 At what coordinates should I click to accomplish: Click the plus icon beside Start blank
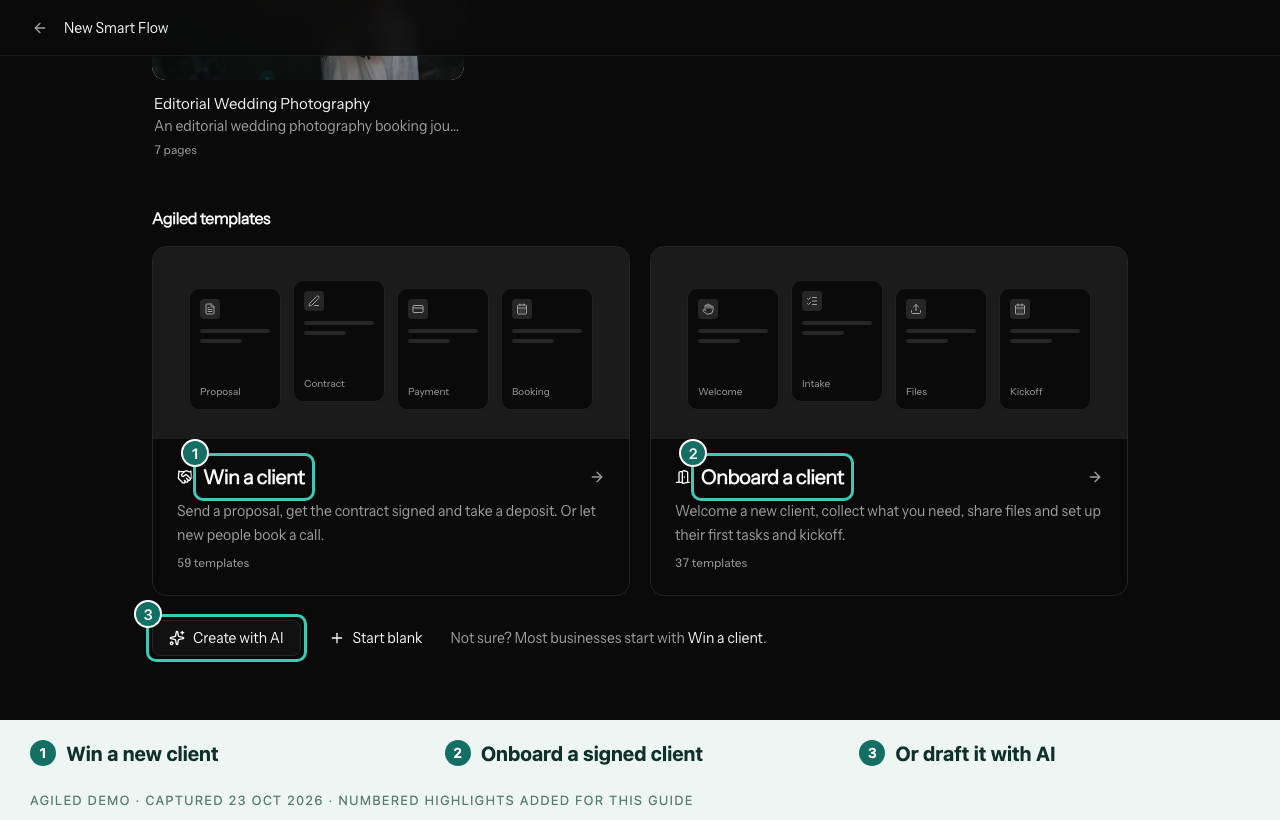click(337, 638)
